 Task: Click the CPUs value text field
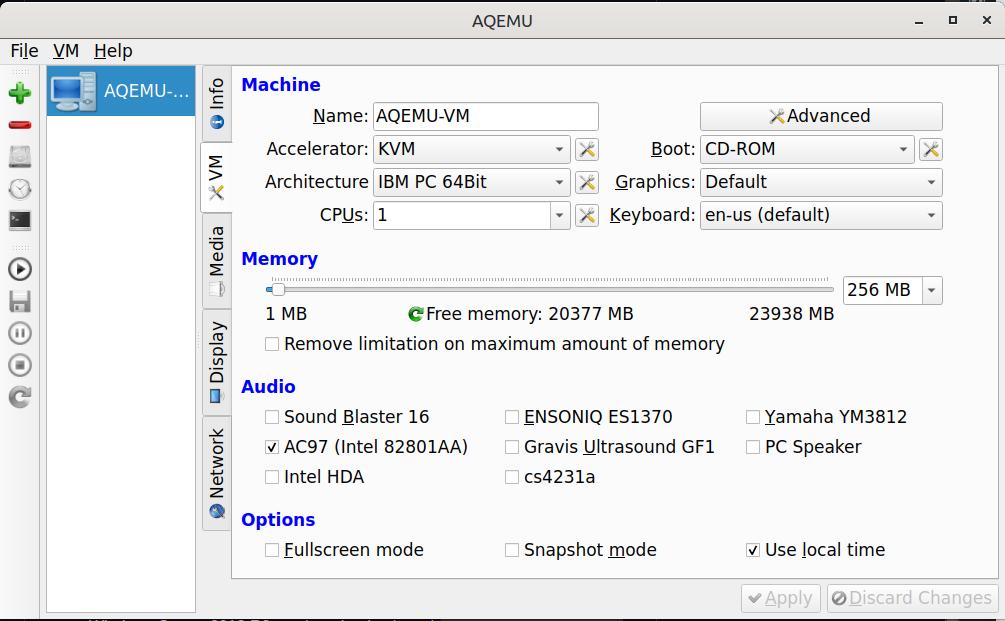(461, 215)
